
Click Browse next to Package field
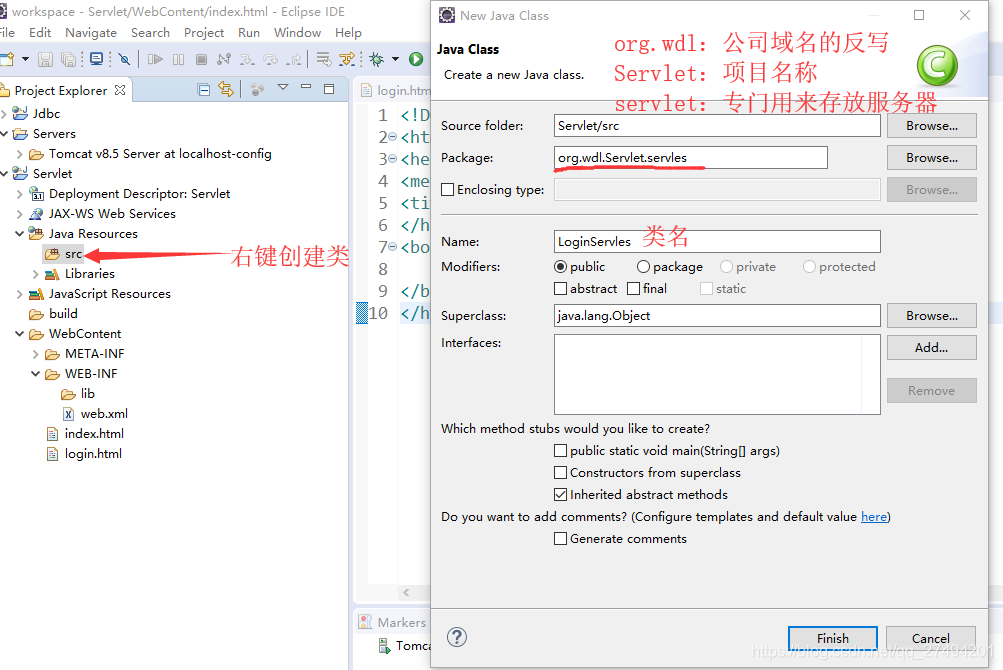931,157
